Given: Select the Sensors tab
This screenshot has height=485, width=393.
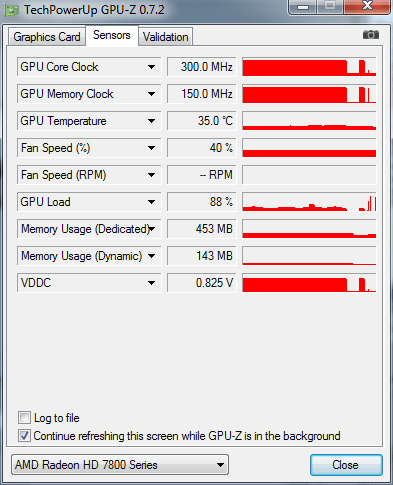Looking at the screenshot, I should point(112,35).
